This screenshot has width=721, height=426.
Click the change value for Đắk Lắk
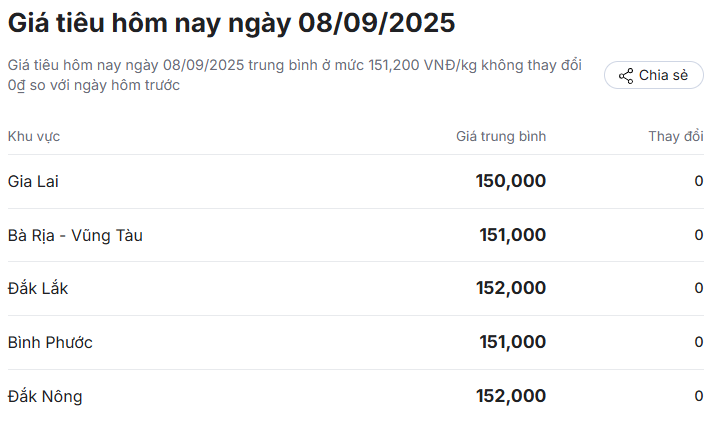coord(698,288)
